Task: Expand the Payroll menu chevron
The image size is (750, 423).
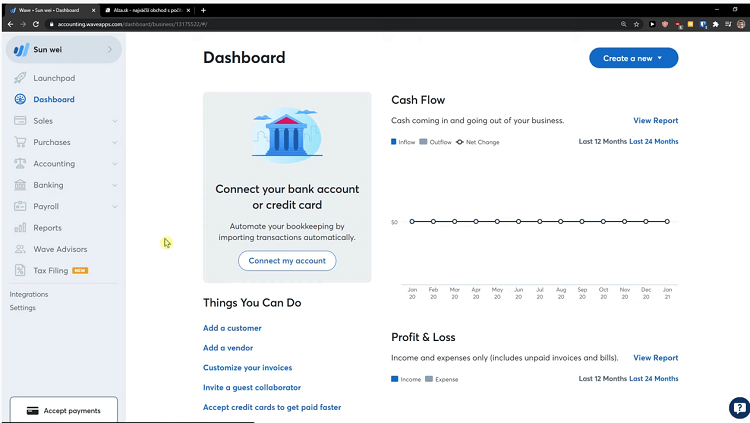Action: click(x=115, y=207)
